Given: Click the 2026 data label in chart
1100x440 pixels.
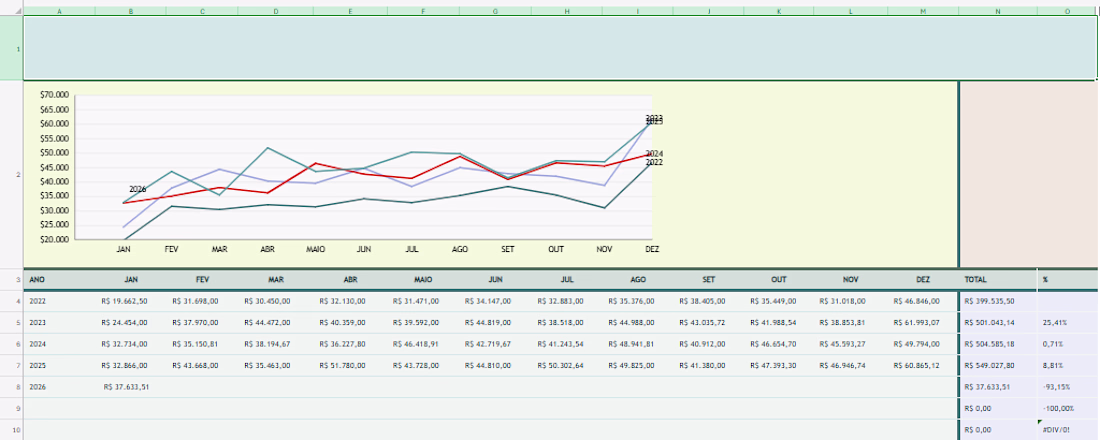Looking at the screenshot, I should (x=138, y=189).
